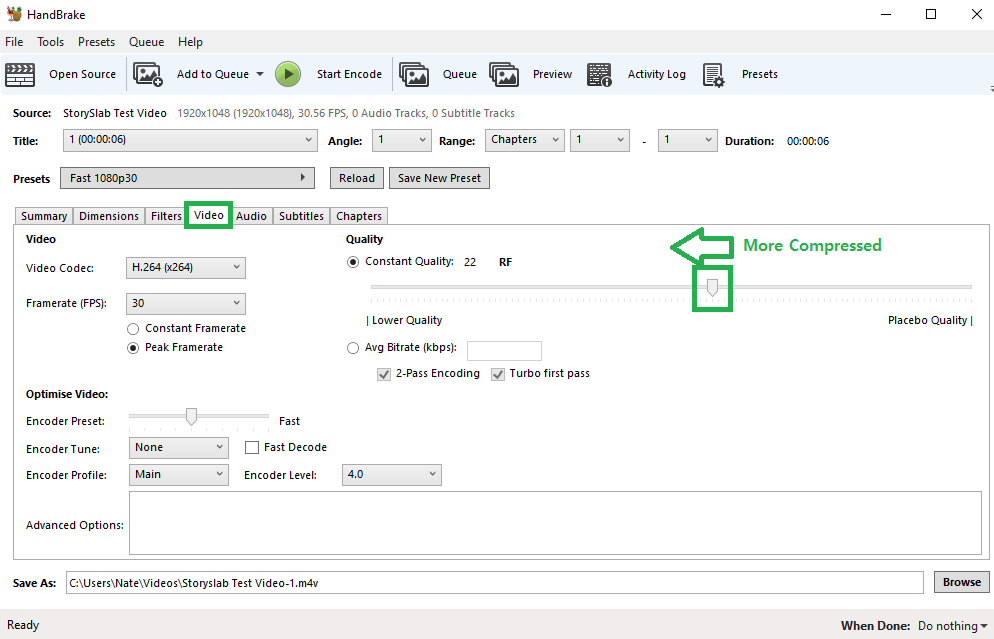Toggle the Turbo first pass checkbox

tap(498, 374)
